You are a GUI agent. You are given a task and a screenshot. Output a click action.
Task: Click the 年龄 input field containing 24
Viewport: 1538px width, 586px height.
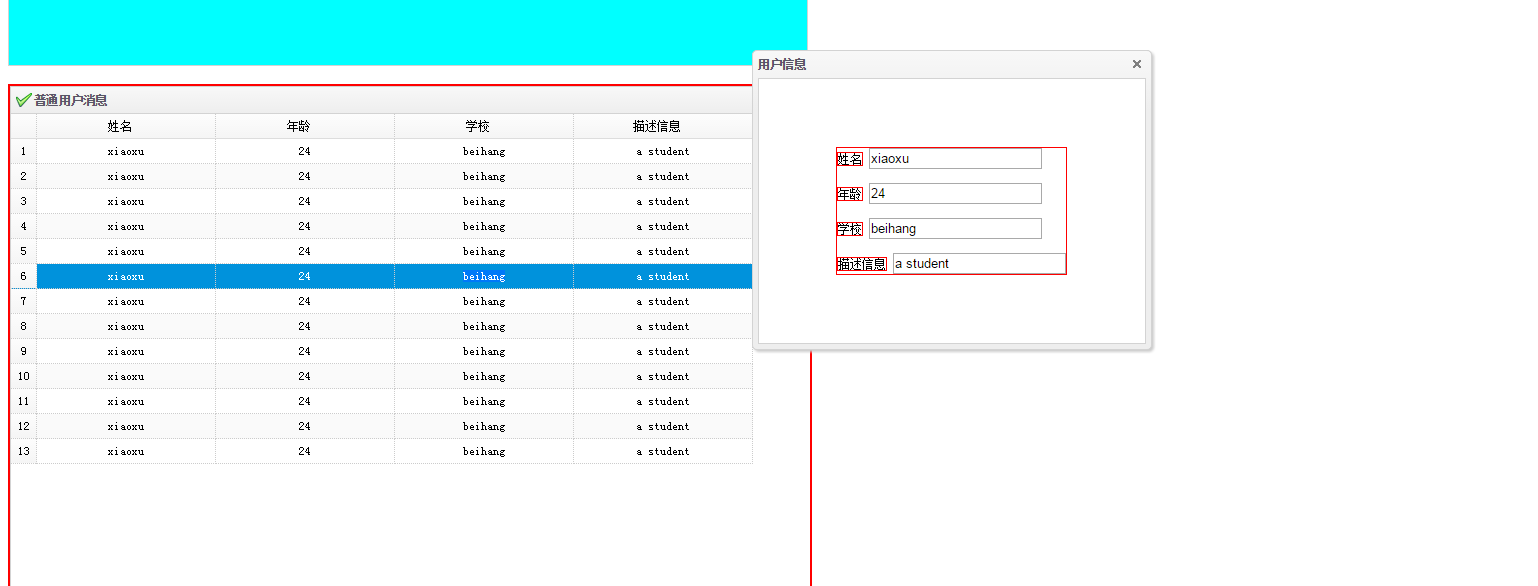pos(955,193)
